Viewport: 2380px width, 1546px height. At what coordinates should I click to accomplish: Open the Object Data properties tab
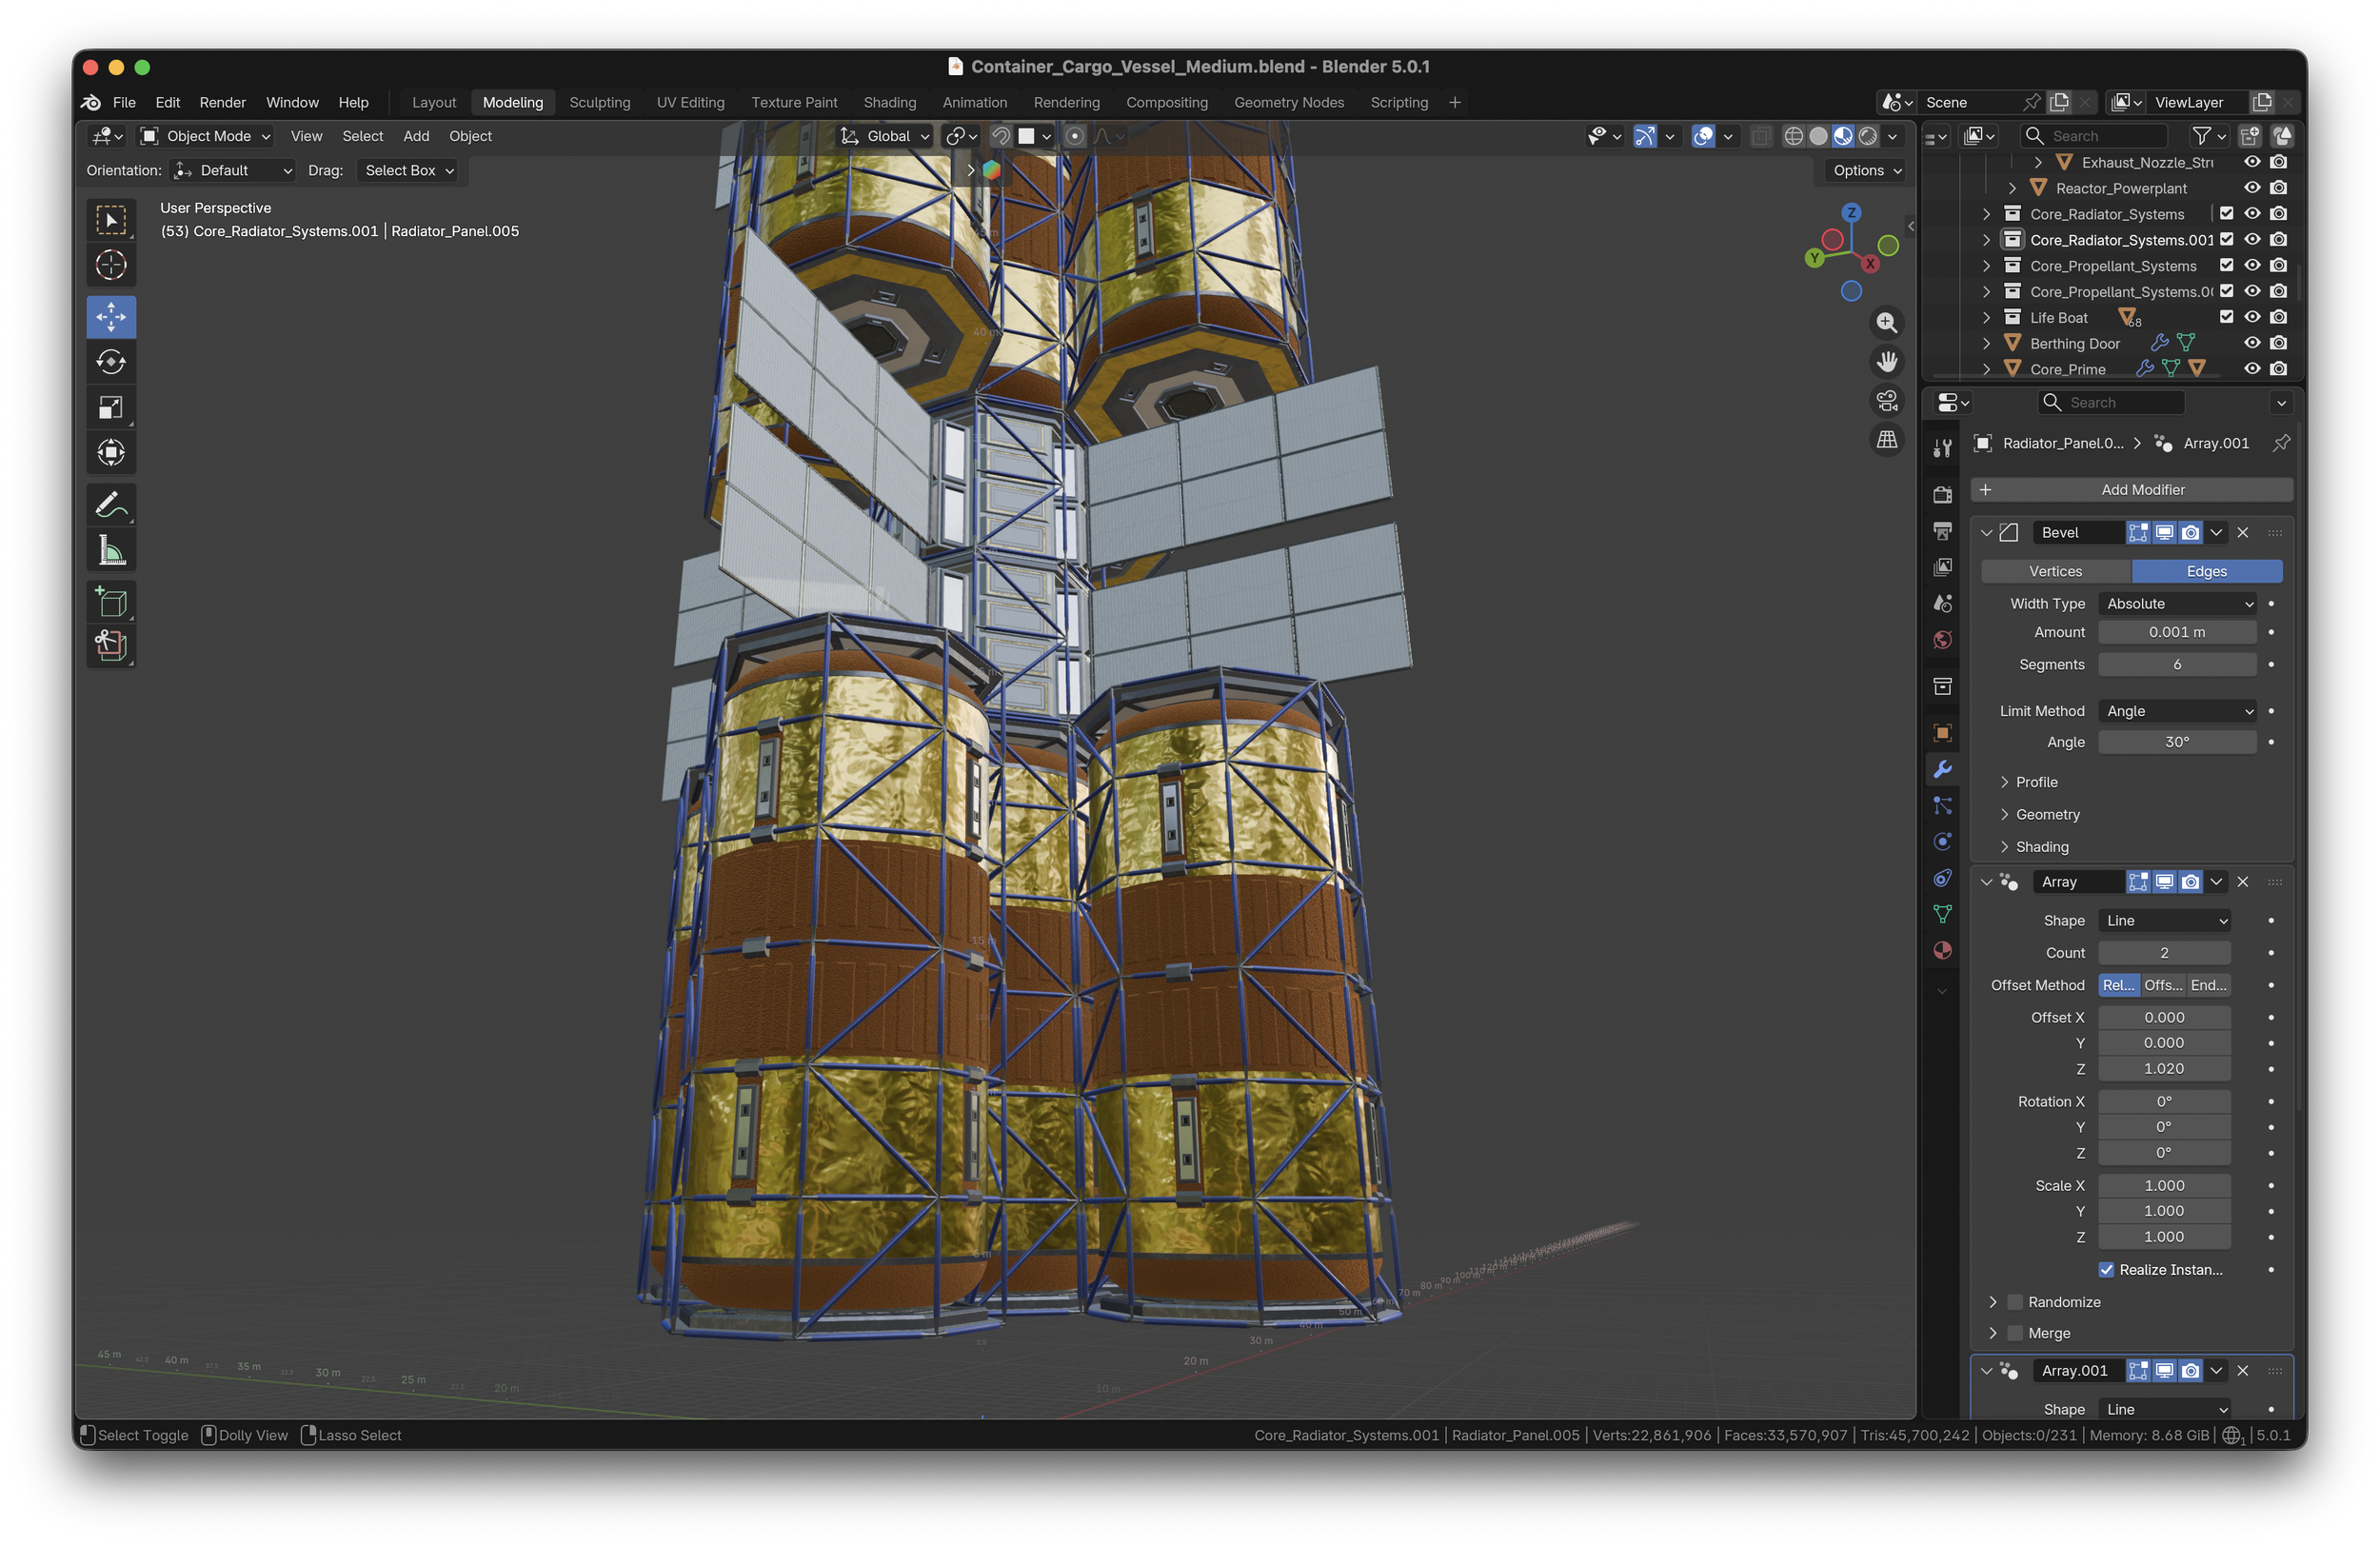click(x=1942, y=914)
